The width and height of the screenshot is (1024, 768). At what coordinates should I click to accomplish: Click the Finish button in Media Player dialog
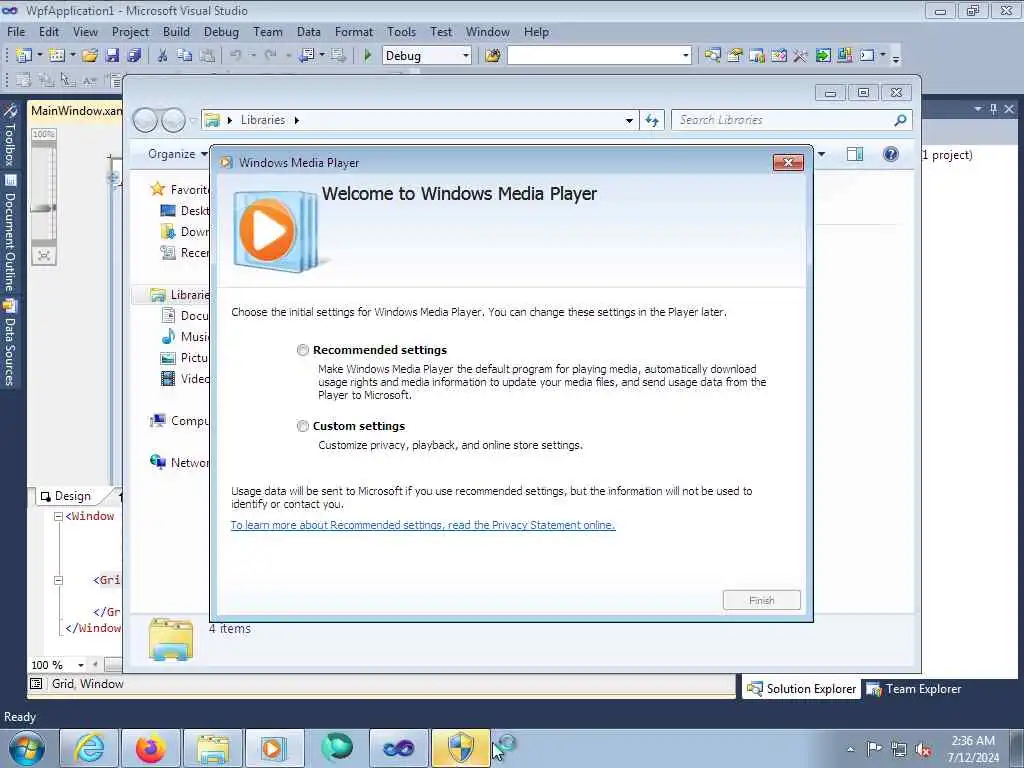pyautogui.click(x=761, y=600)
